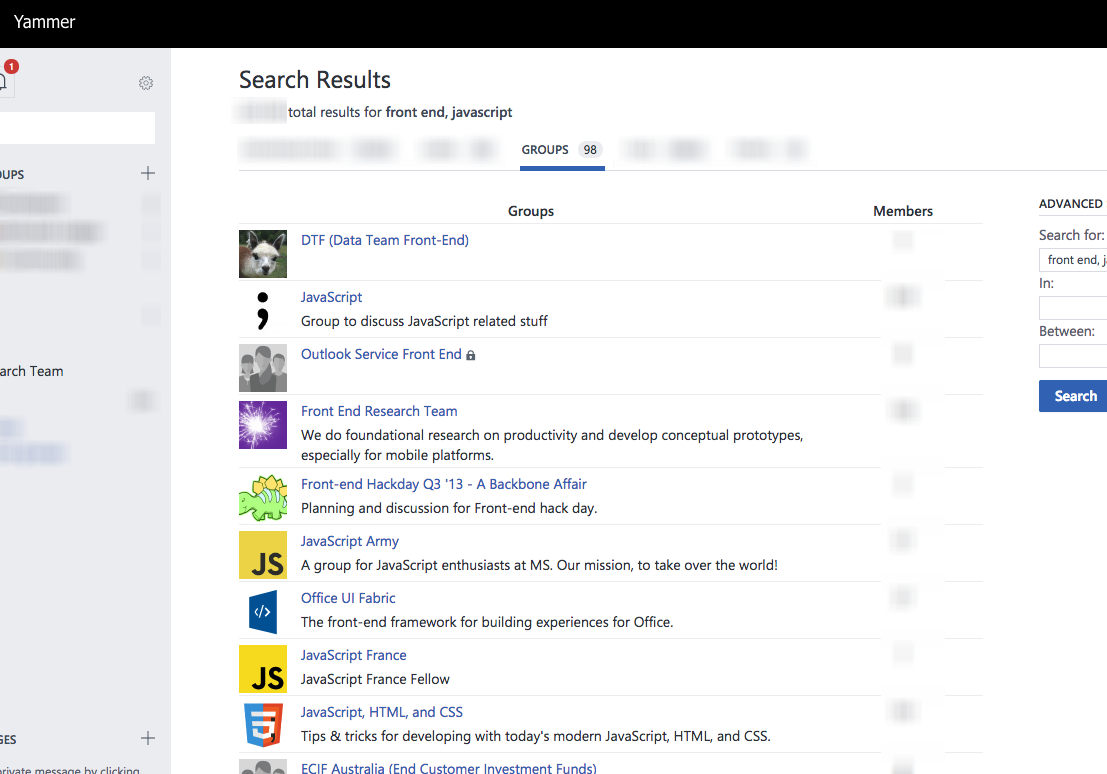Click the Members column header

(902, 211)
